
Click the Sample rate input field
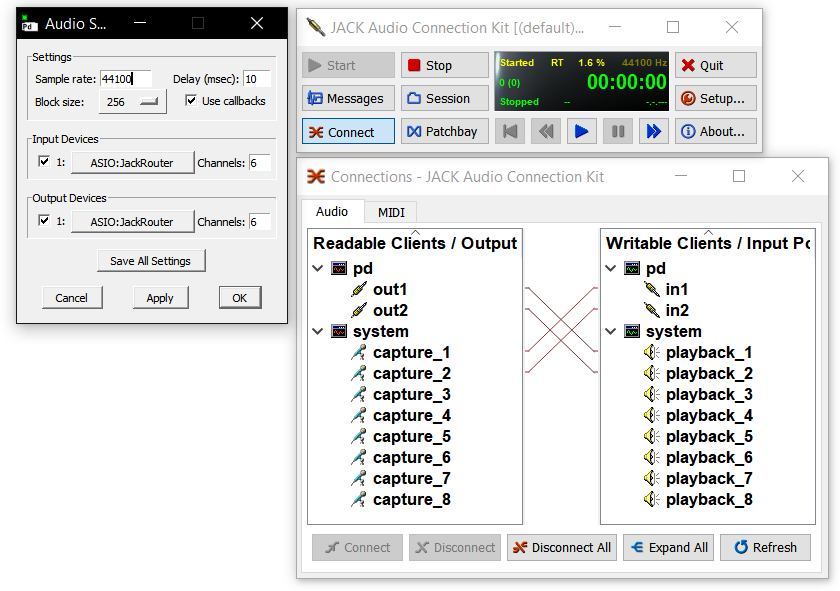[126, 79]
